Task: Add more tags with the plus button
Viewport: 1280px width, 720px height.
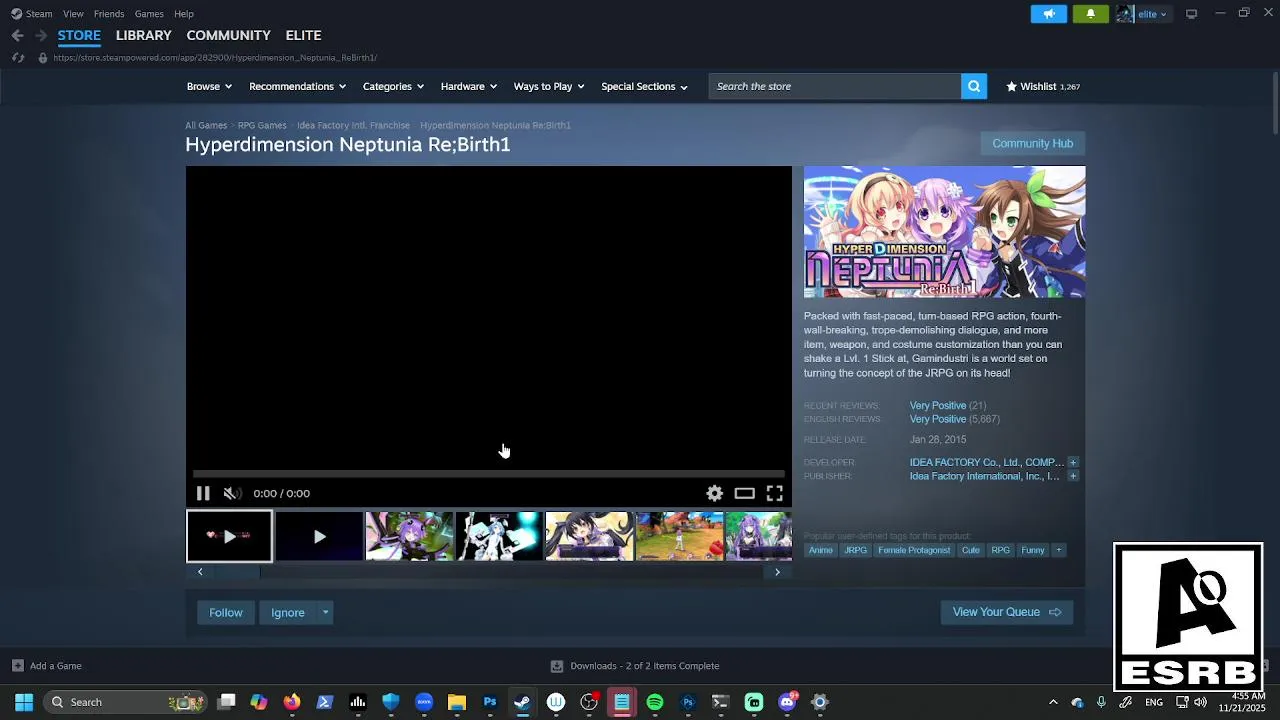Action: (1059, 550)
